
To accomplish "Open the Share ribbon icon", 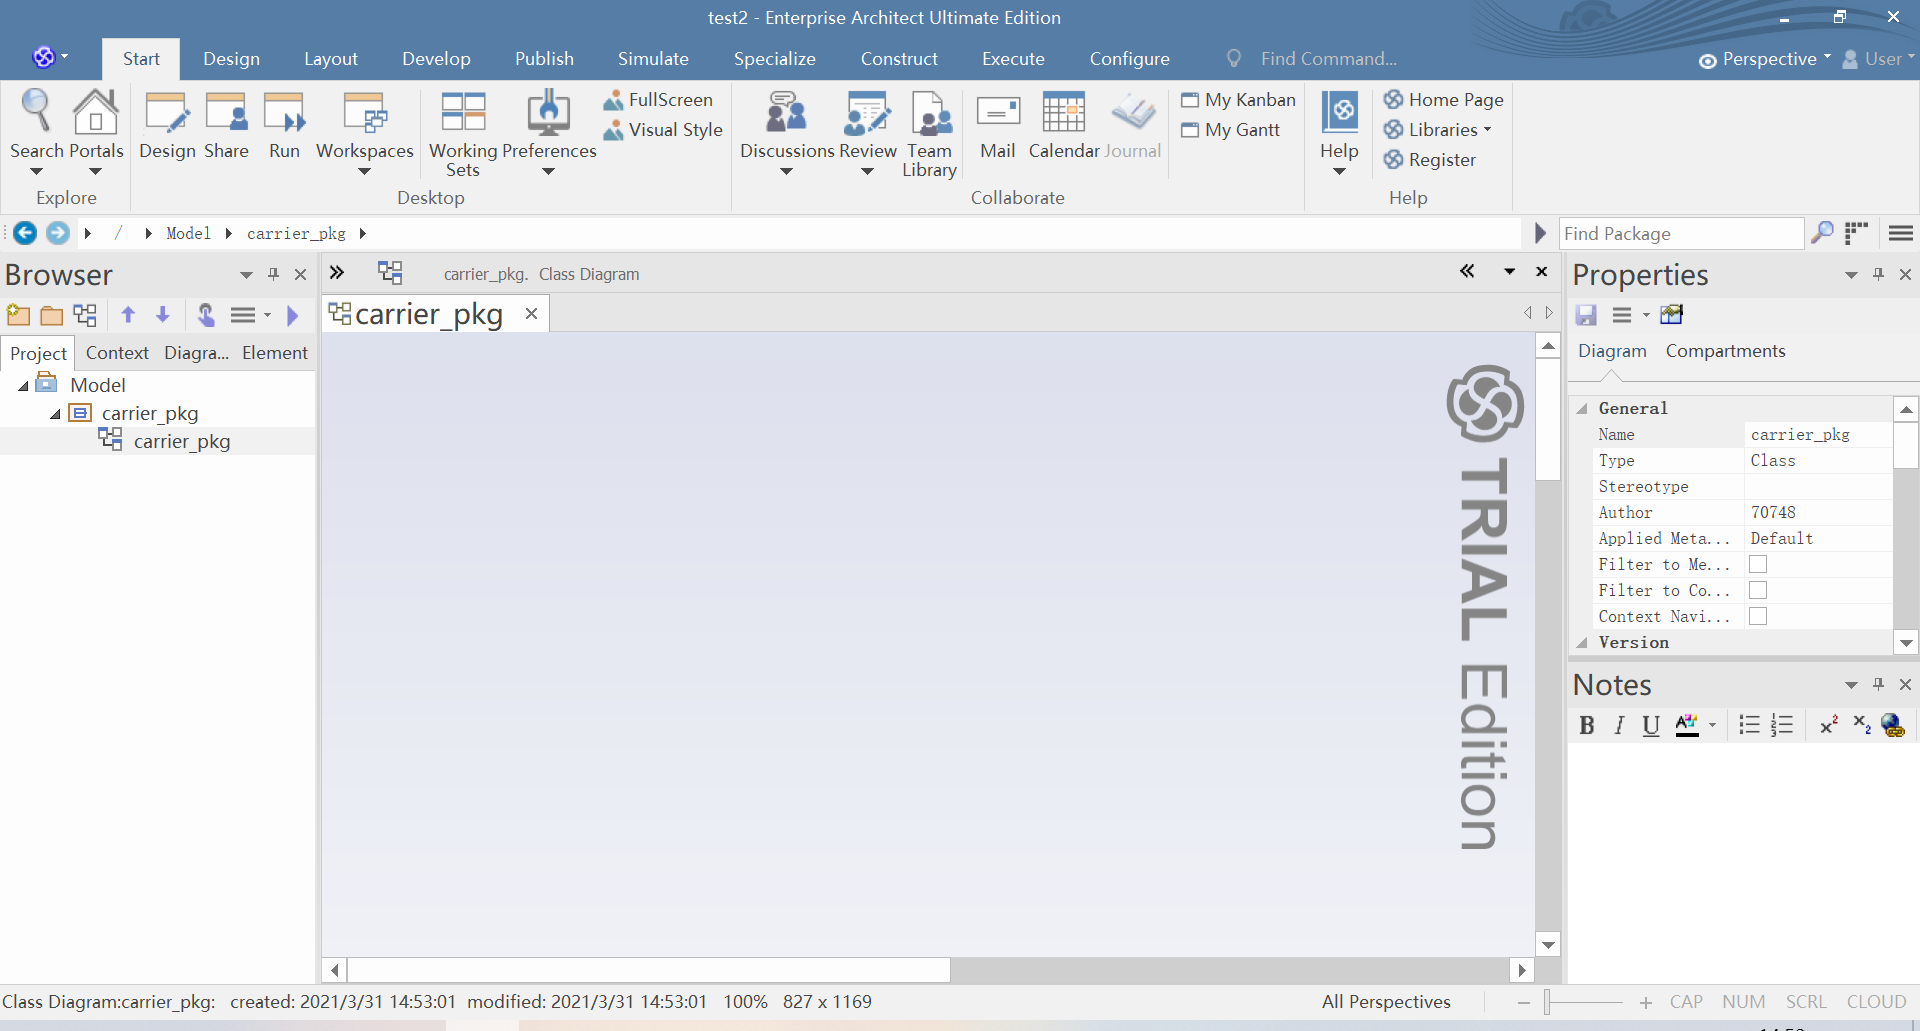I will [226, 125].
